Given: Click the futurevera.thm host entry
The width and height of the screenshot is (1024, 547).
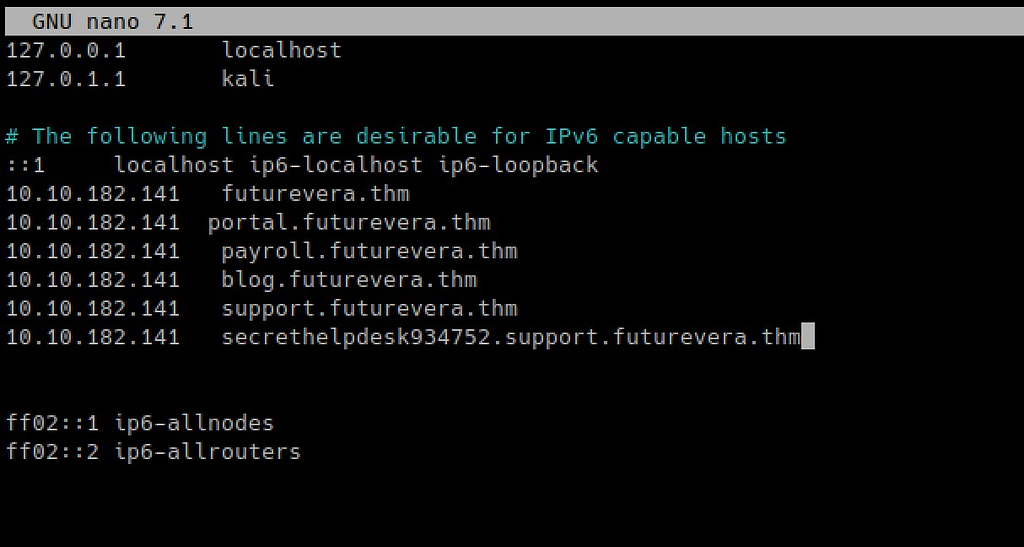Looking at the screenshot, I should [x=315, y=194].
